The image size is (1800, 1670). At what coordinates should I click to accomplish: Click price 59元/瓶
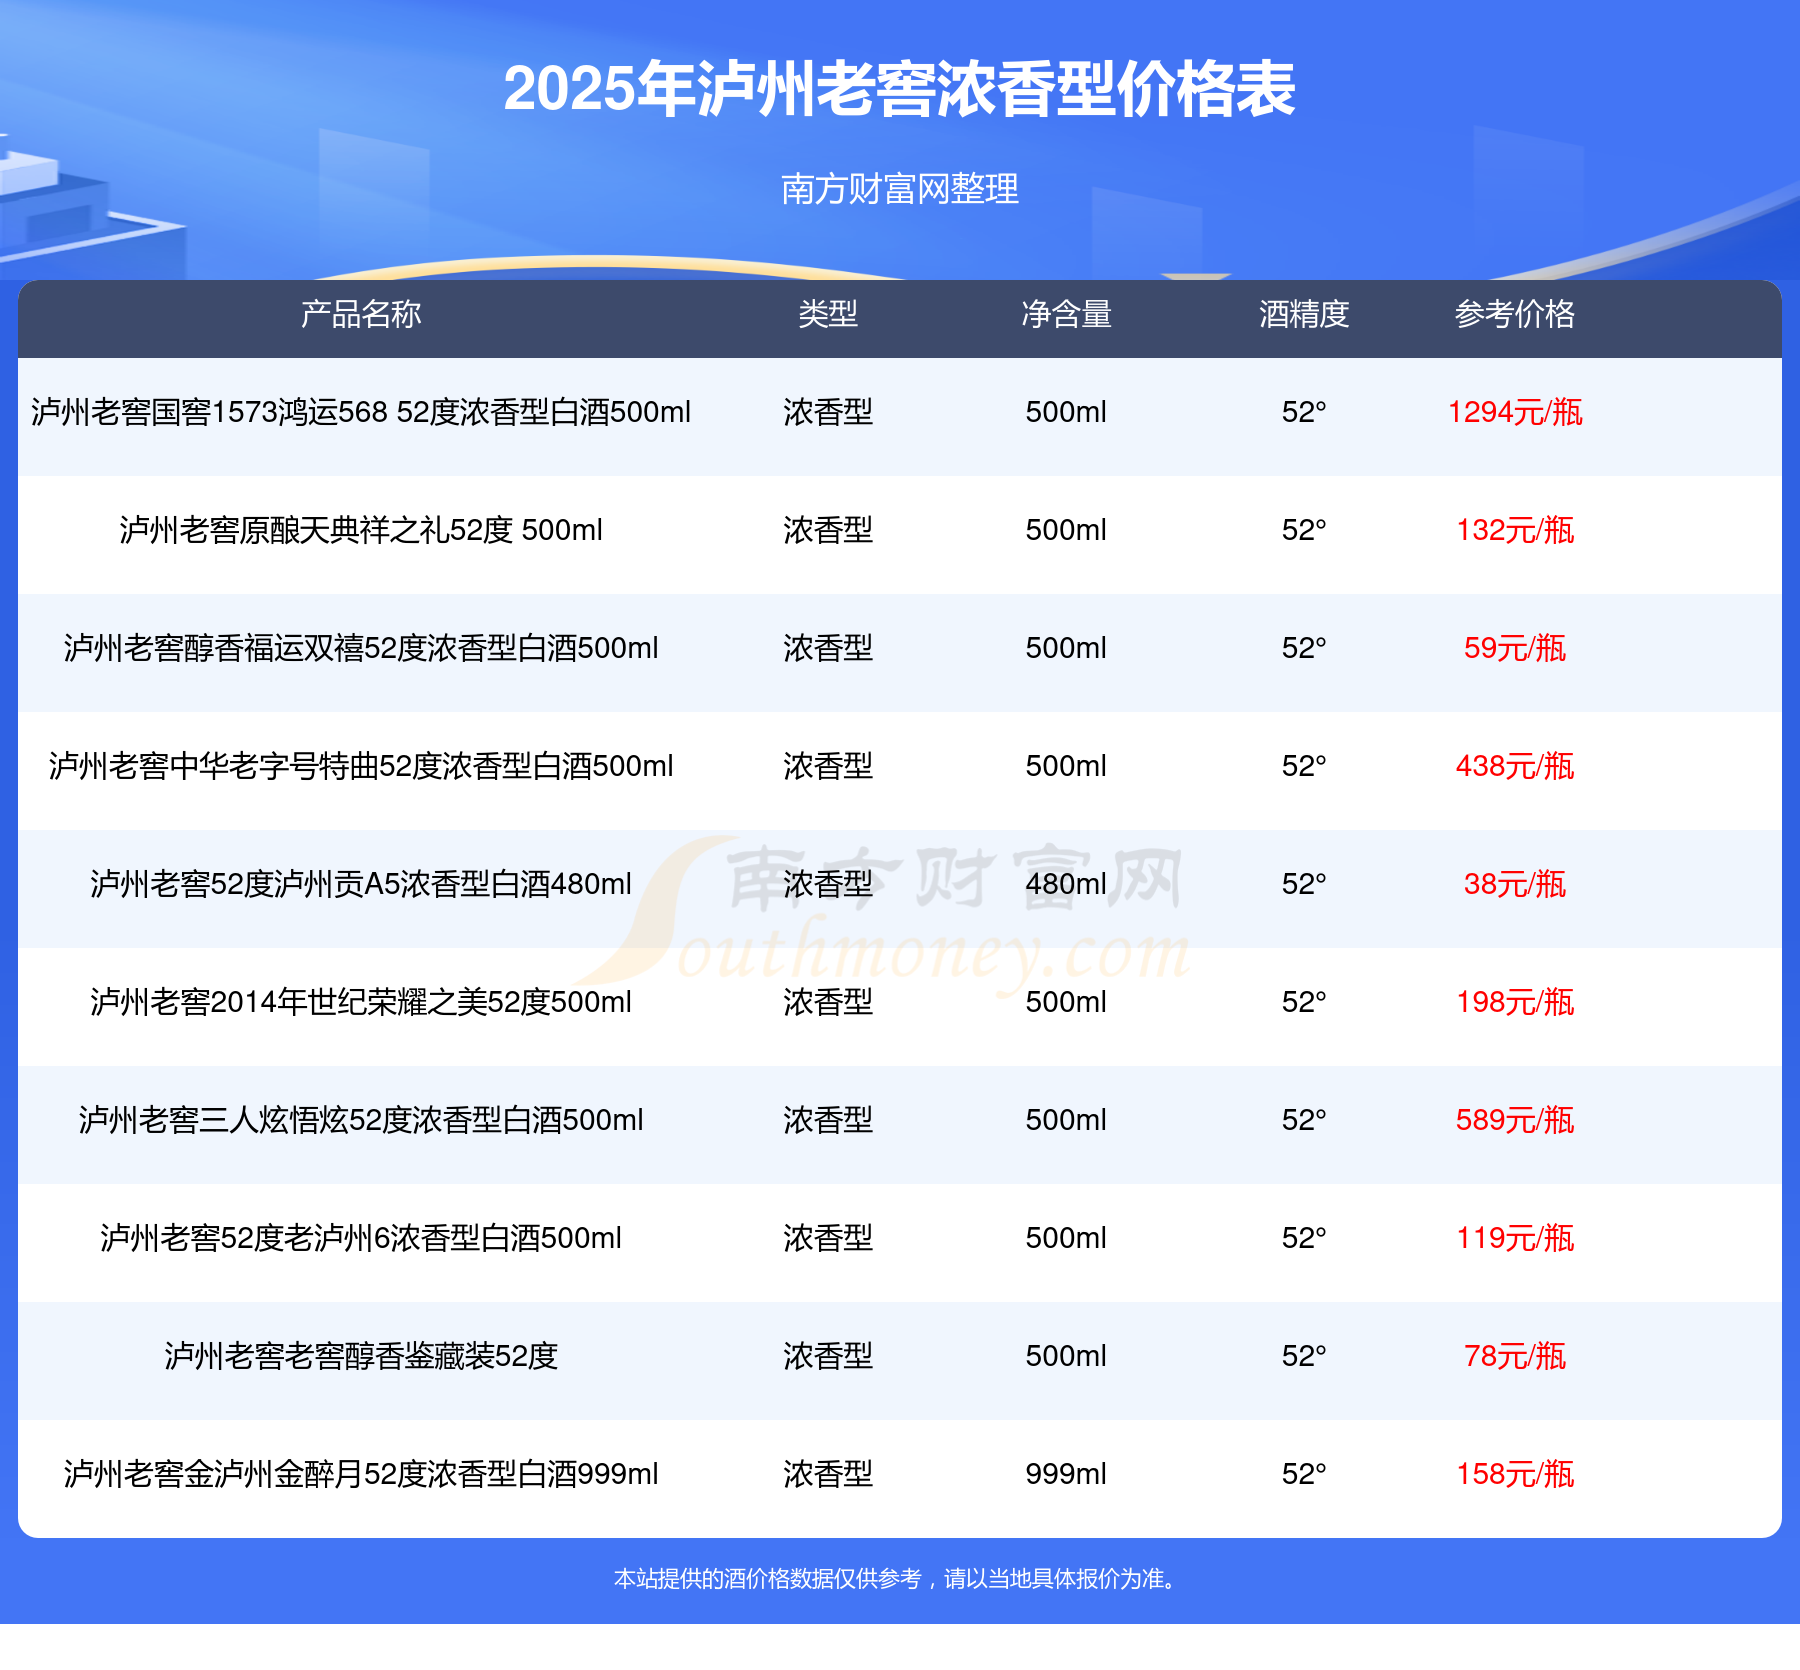click(1515, 648)
